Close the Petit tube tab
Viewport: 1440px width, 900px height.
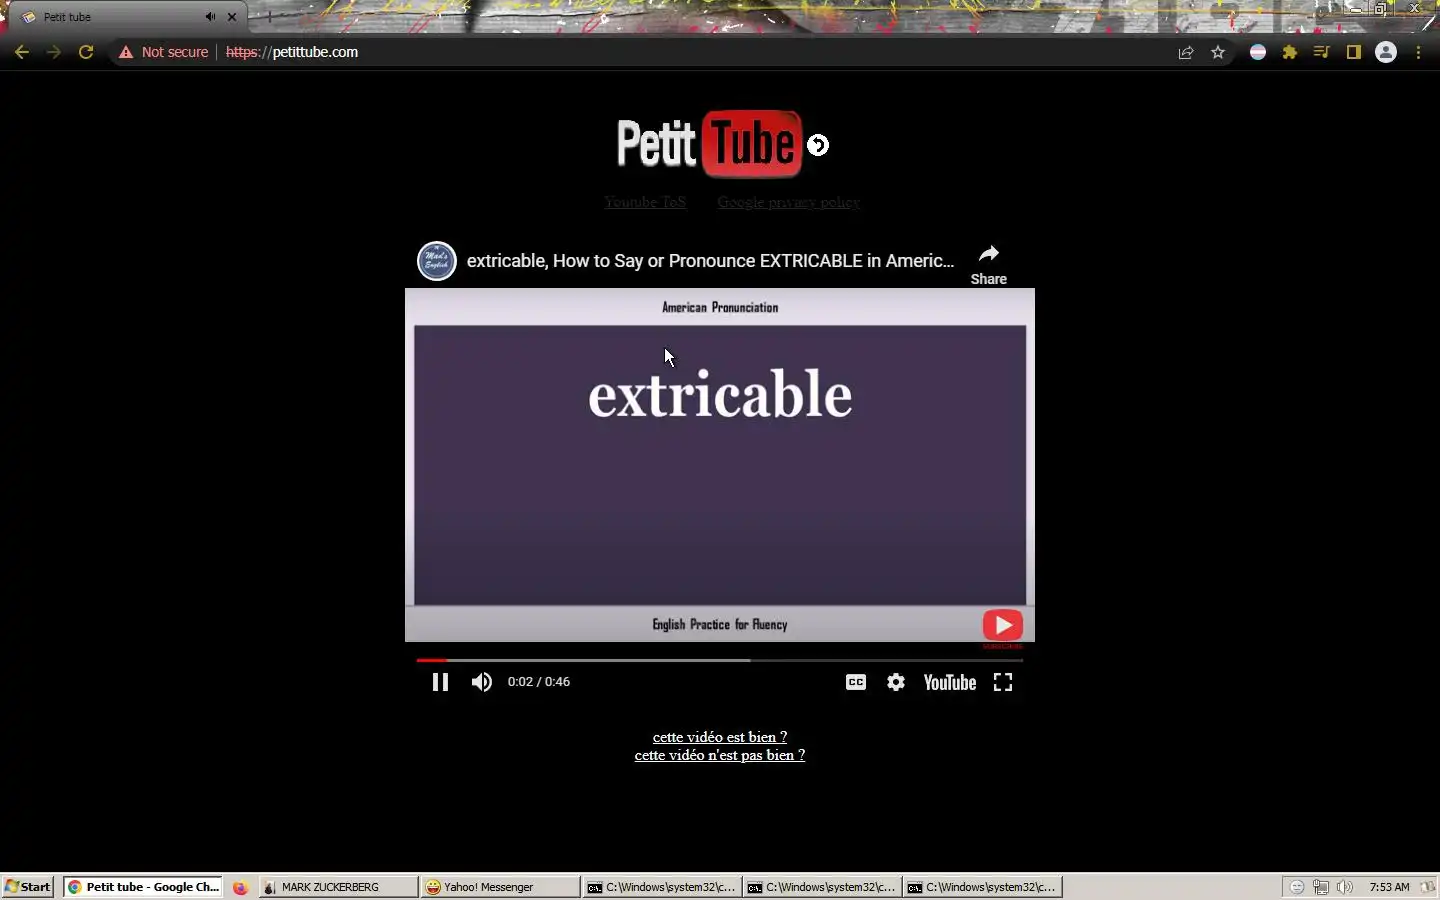pyautogui.click(x=232, y=17)
